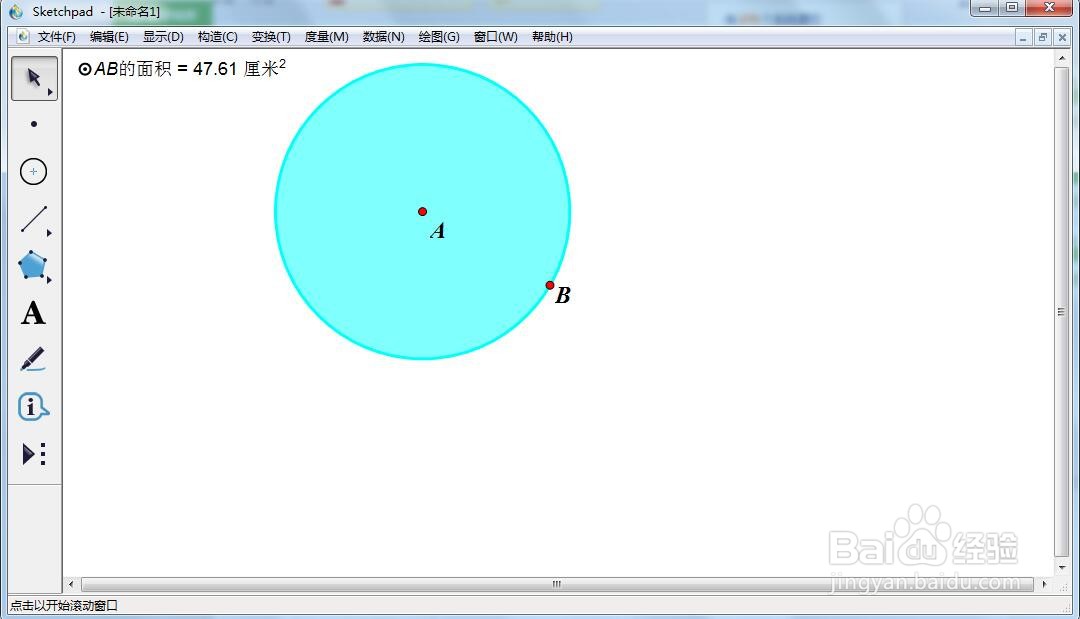Click the vertical scrollbar down arrow

(x=1061, y=567)
